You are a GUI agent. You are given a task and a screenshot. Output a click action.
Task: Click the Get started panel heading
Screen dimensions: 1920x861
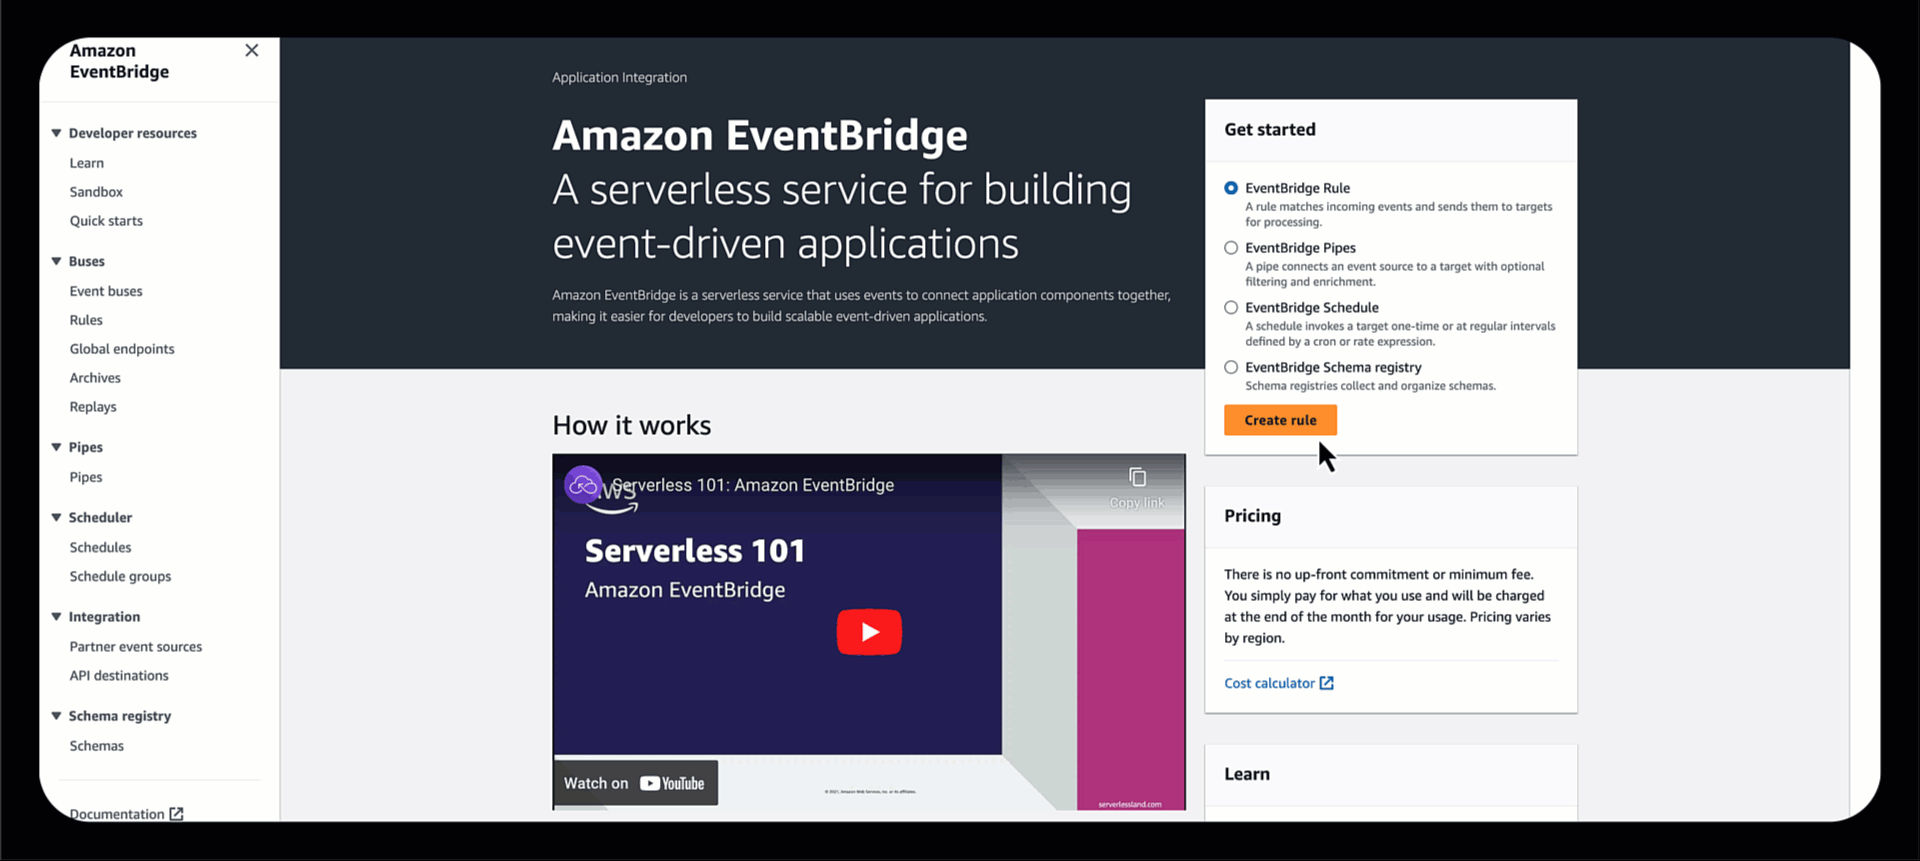[x=1270, y=129]
